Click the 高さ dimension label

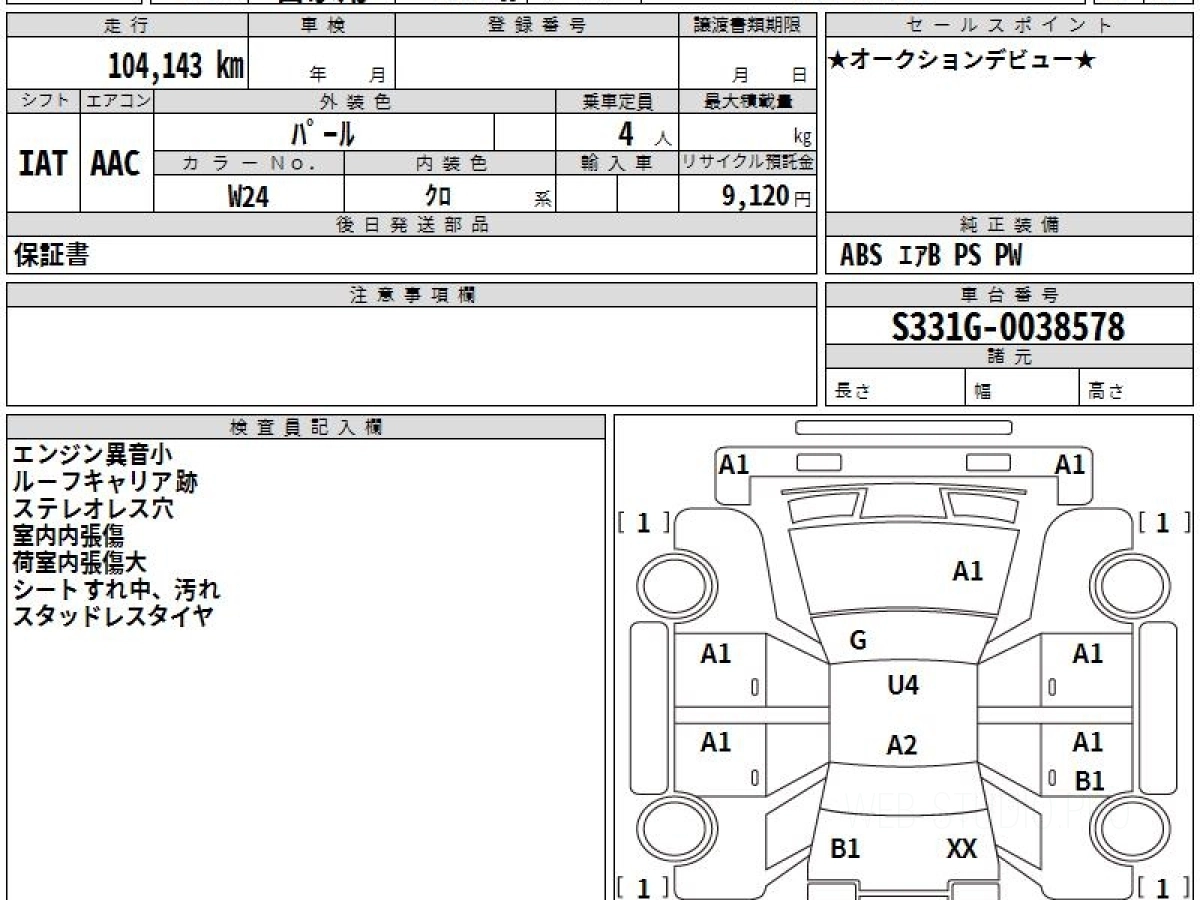point(1107,392)
